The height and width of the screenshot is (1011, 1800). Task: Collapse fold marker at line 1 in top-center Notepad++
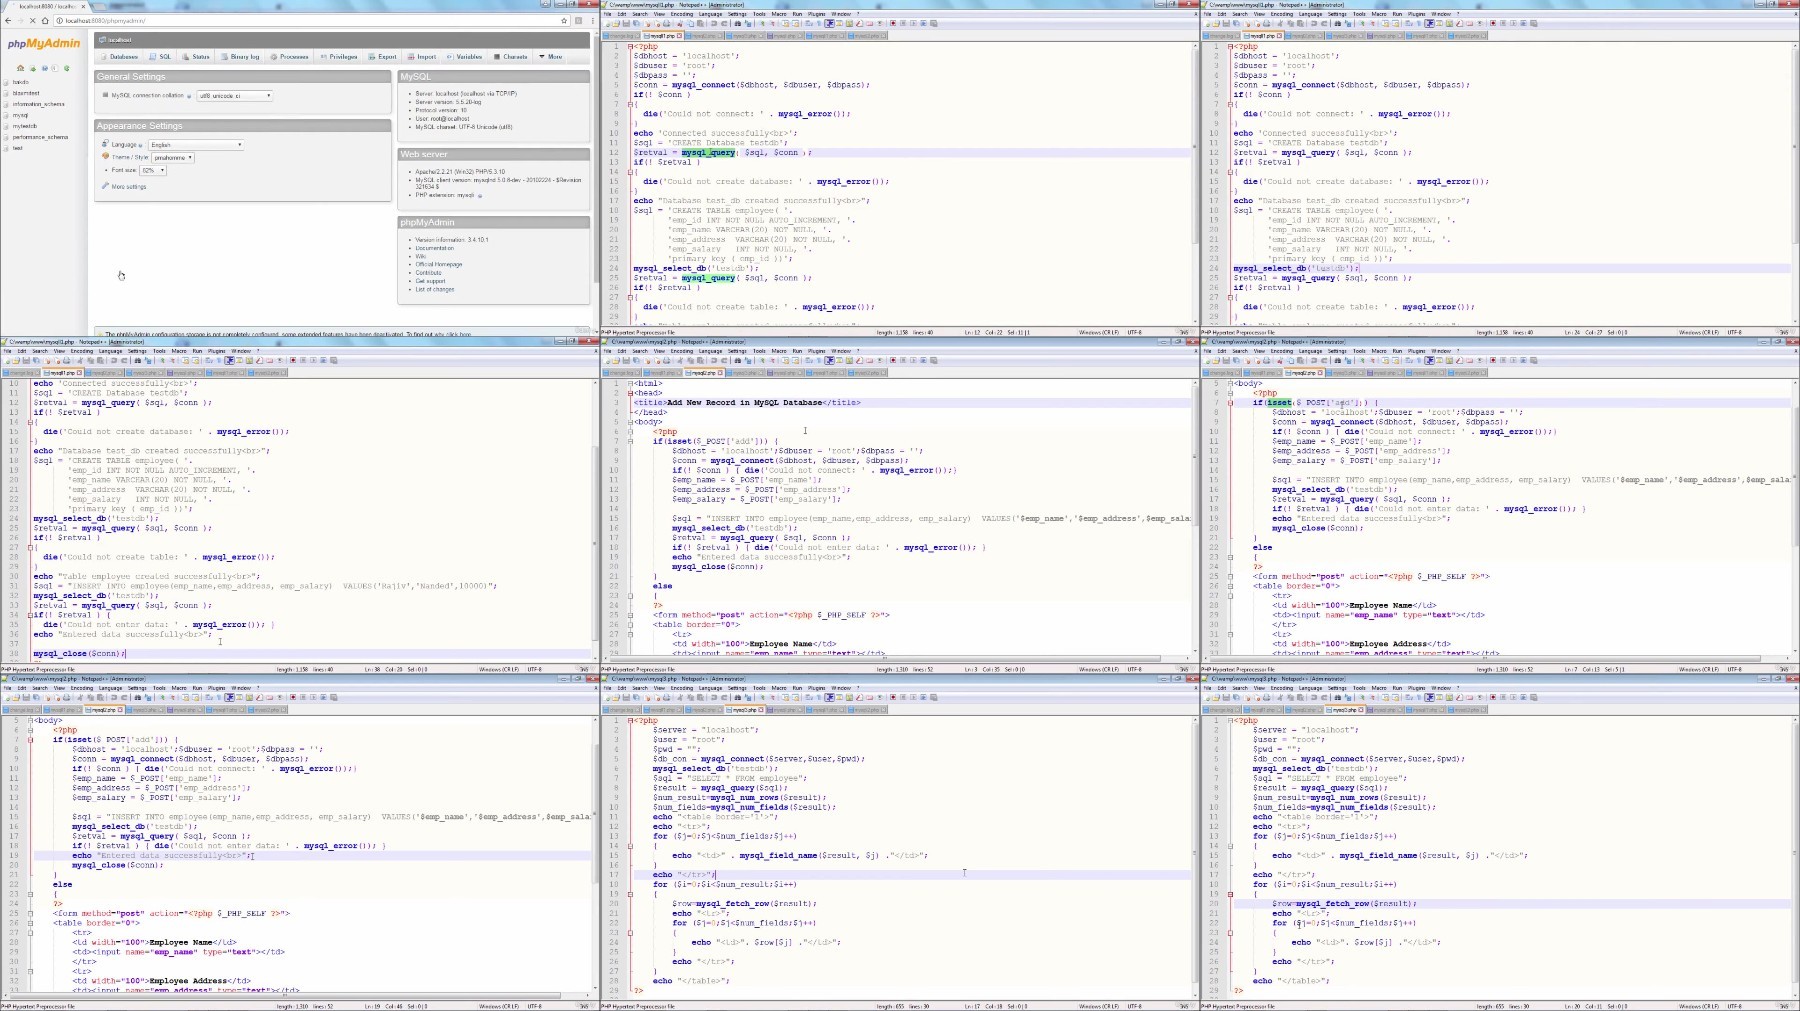(630, 47)
